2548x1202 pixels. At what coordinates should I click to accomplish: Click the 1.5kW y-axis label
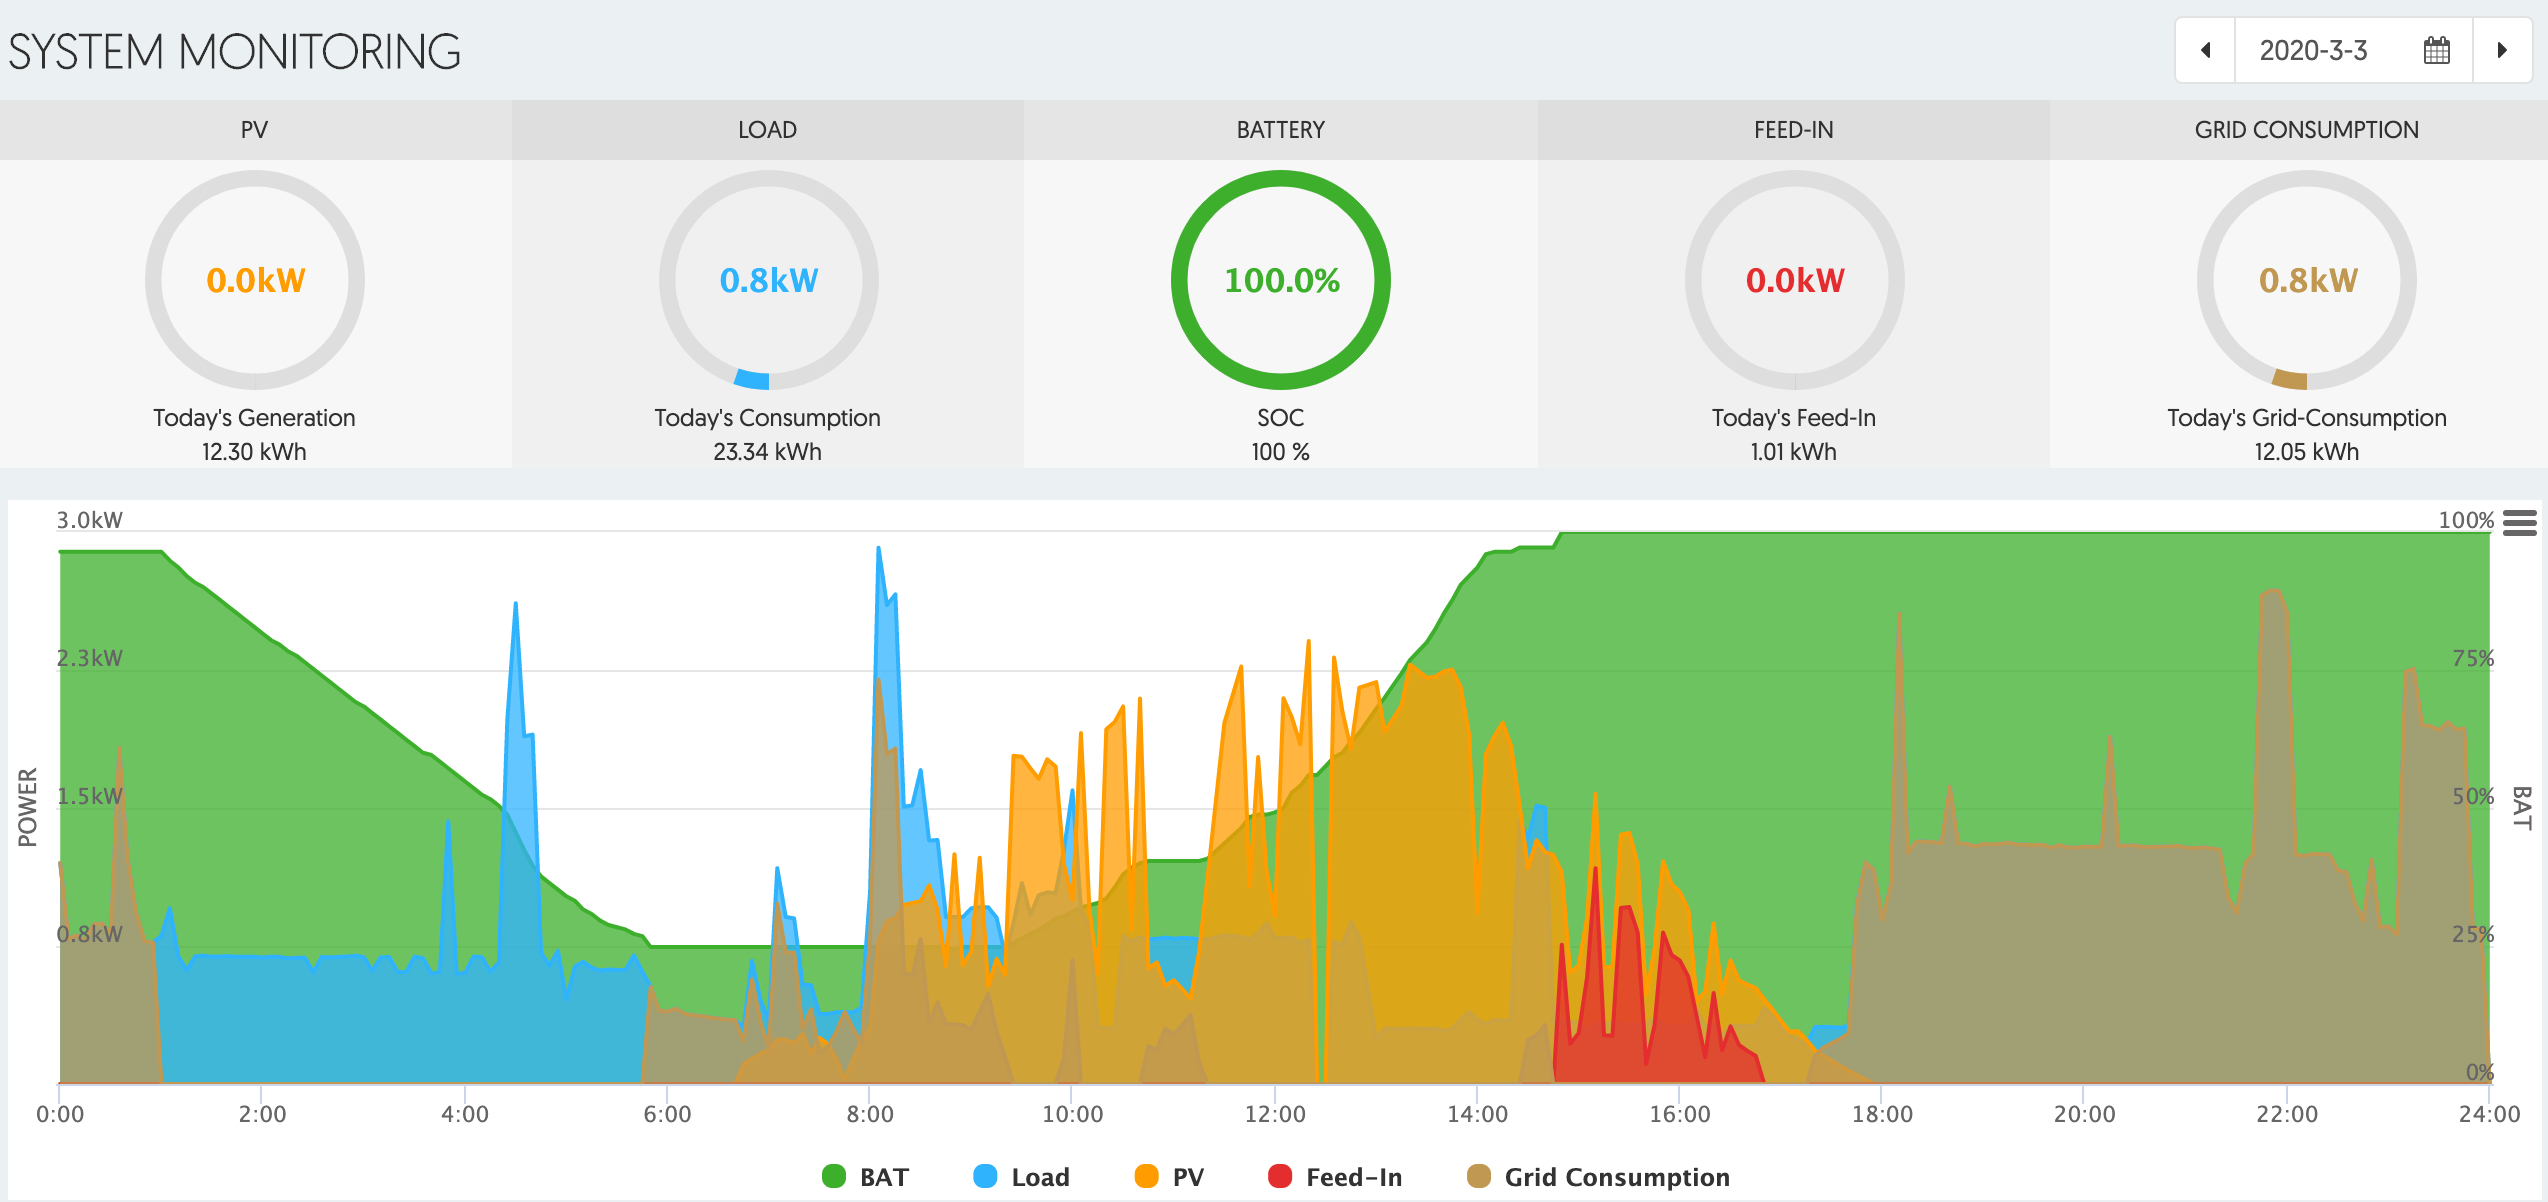pos(89,796)
